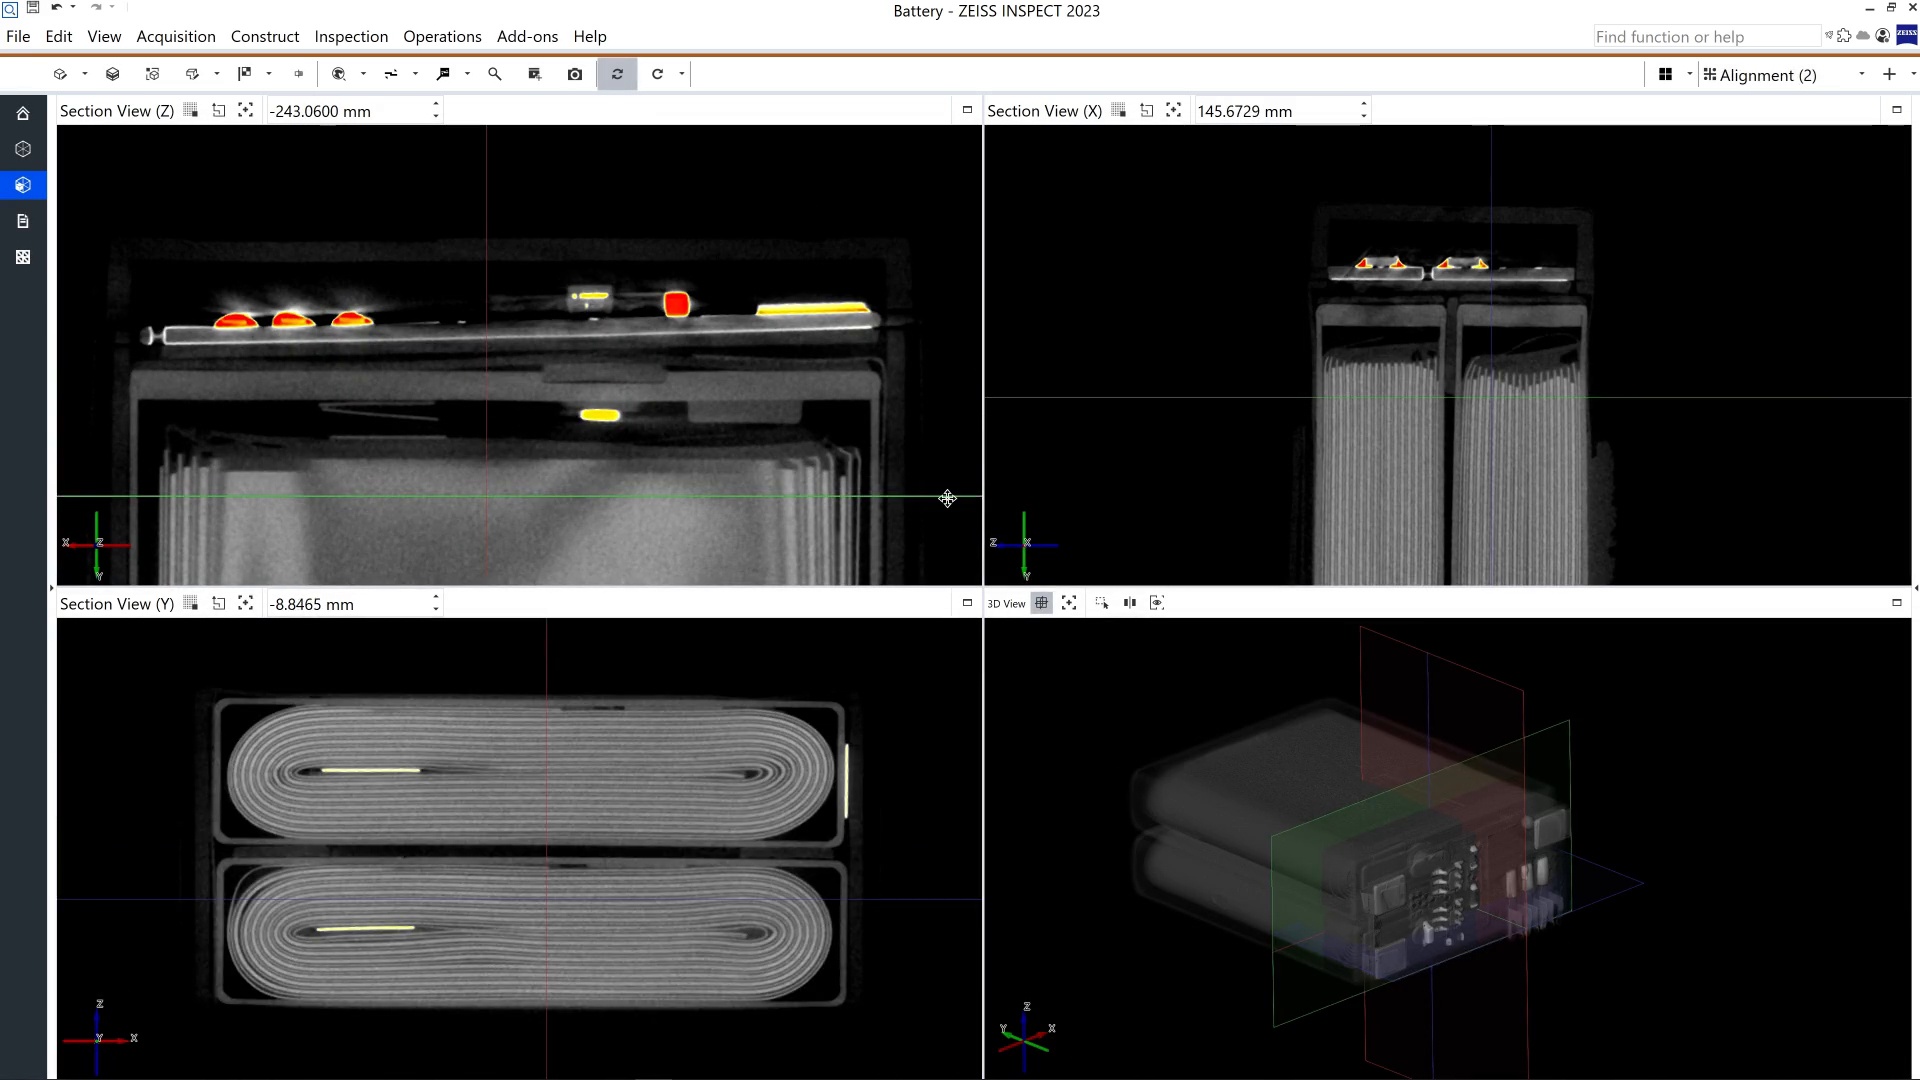Image resolution: width=1920 pixels, height=1080 pixels.
Task: Increment Section View (X) position stepper
Action: (1364, 105)
